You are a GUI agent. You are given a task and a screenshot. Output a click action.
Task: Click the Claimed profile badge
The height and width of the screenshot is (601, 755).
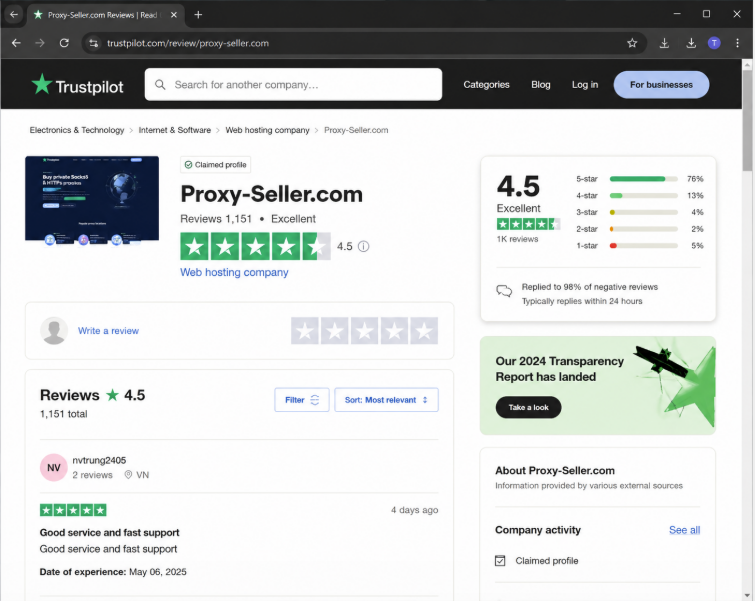click(x=215, y=165)
